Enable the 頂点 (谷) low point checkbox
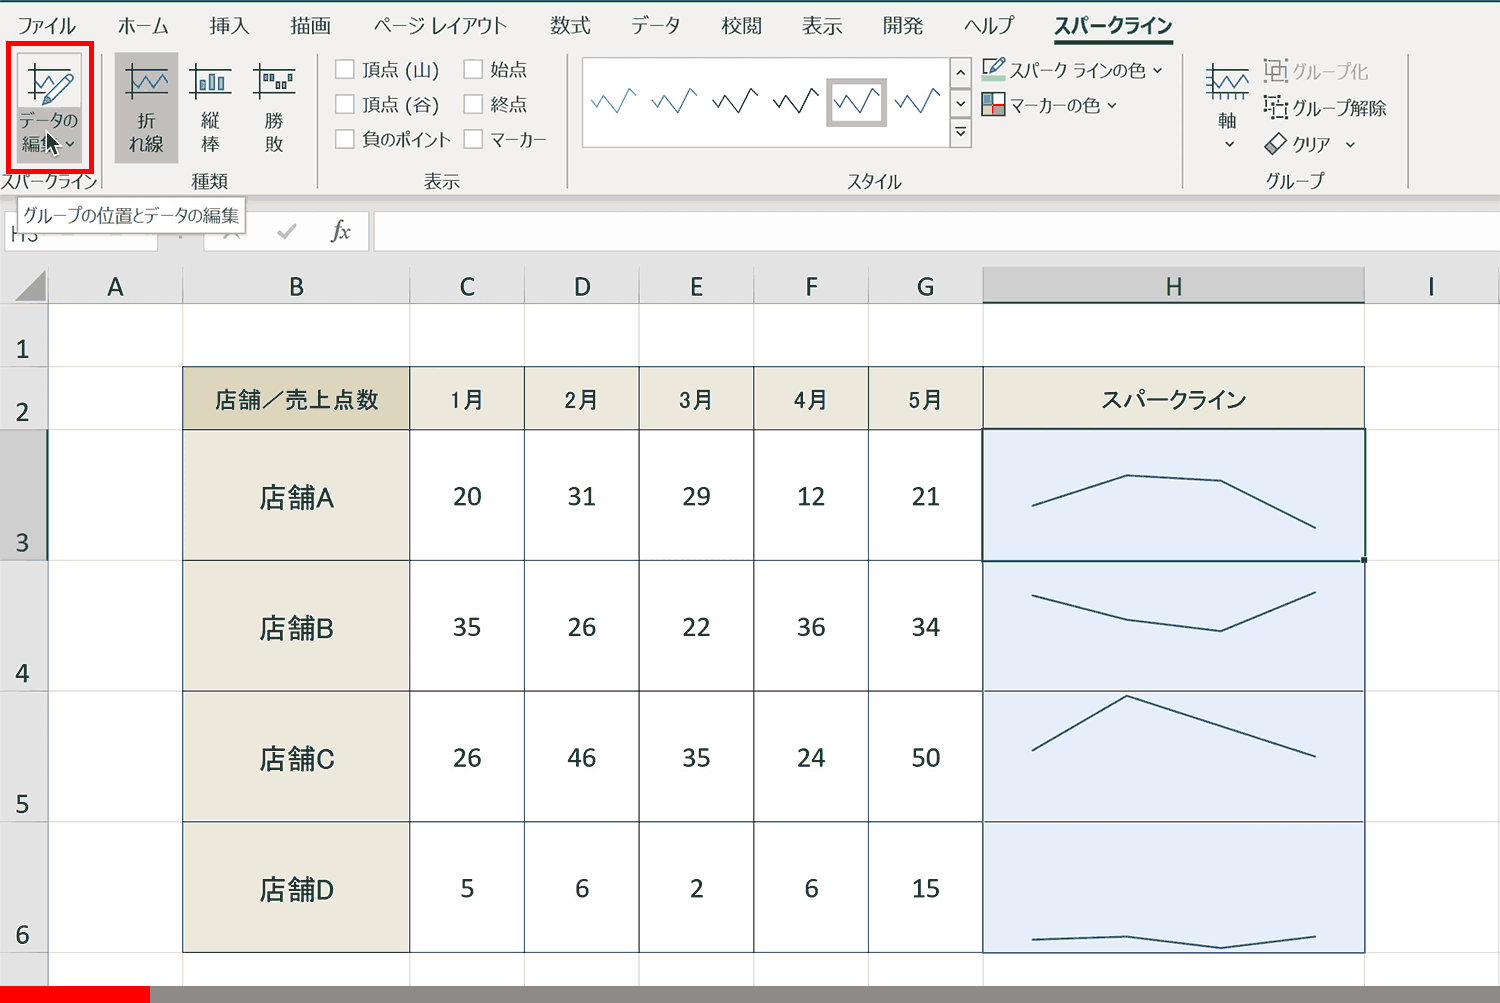Screen dimensions: 1500x1003 [345, 104]
